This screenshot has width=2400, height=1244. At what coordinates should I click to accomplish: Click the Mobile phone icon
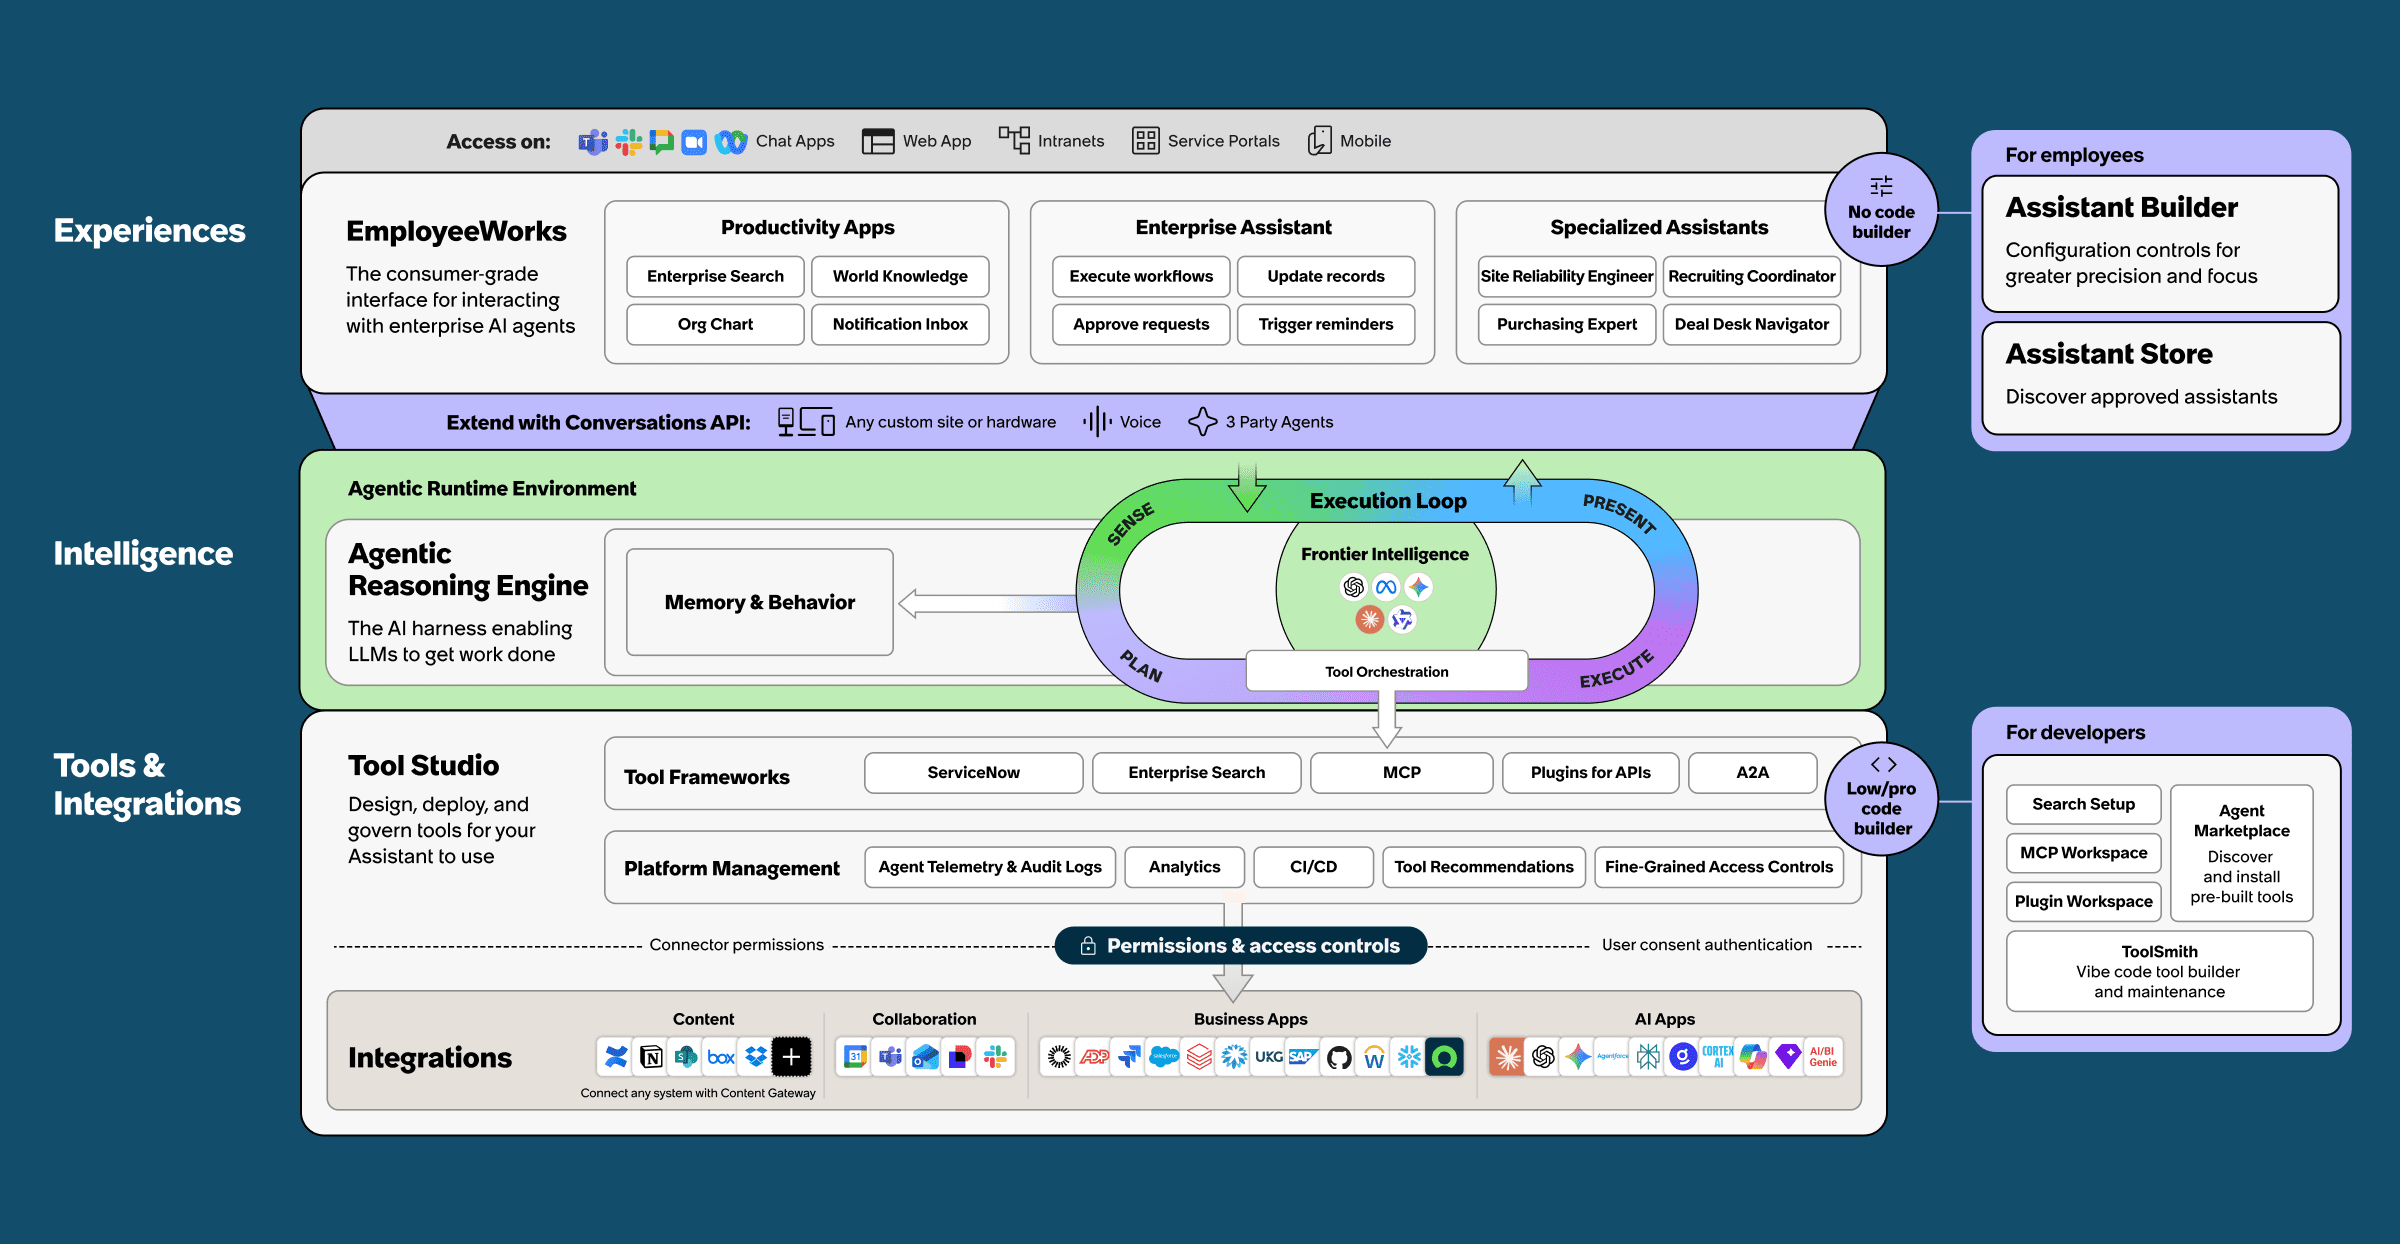[1320, 141]
